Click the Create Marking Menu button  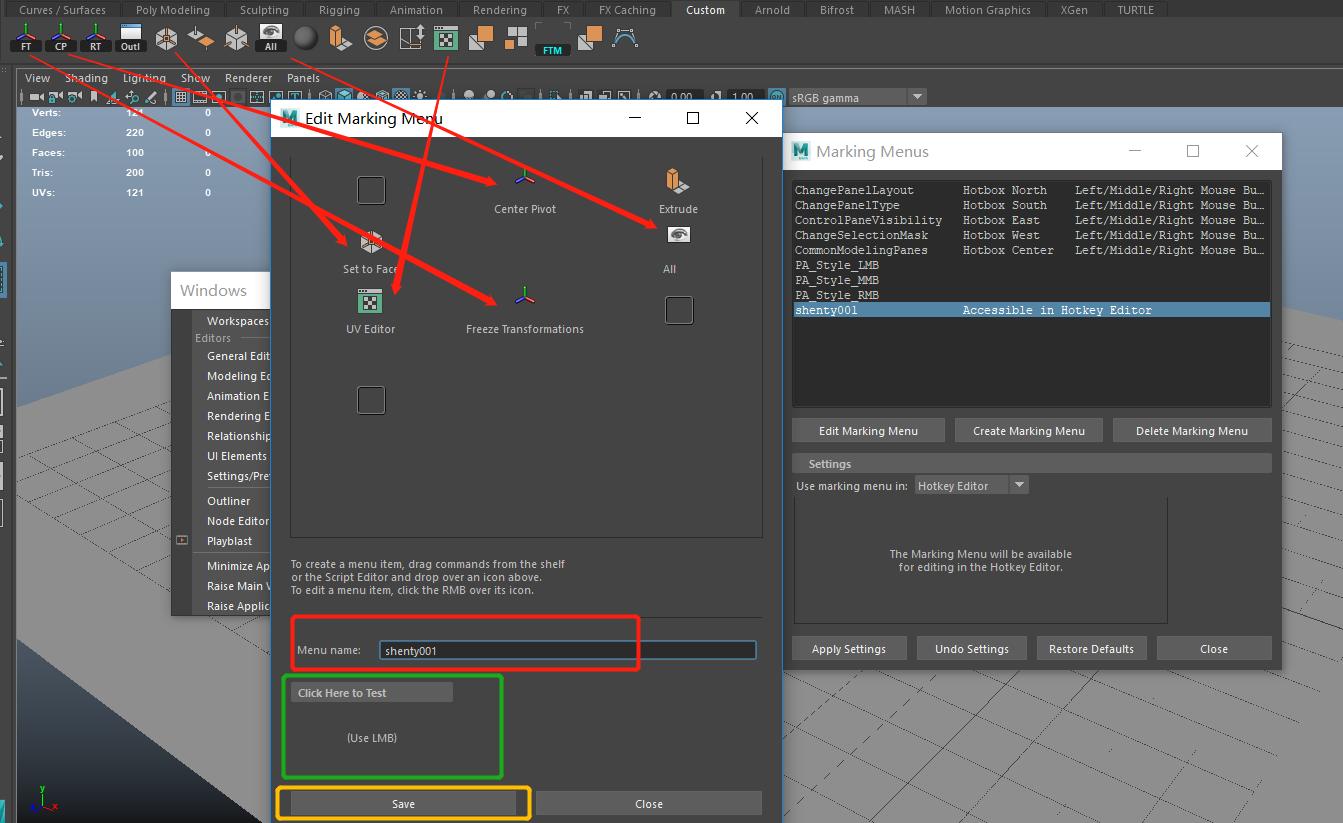coord(1029,431)
